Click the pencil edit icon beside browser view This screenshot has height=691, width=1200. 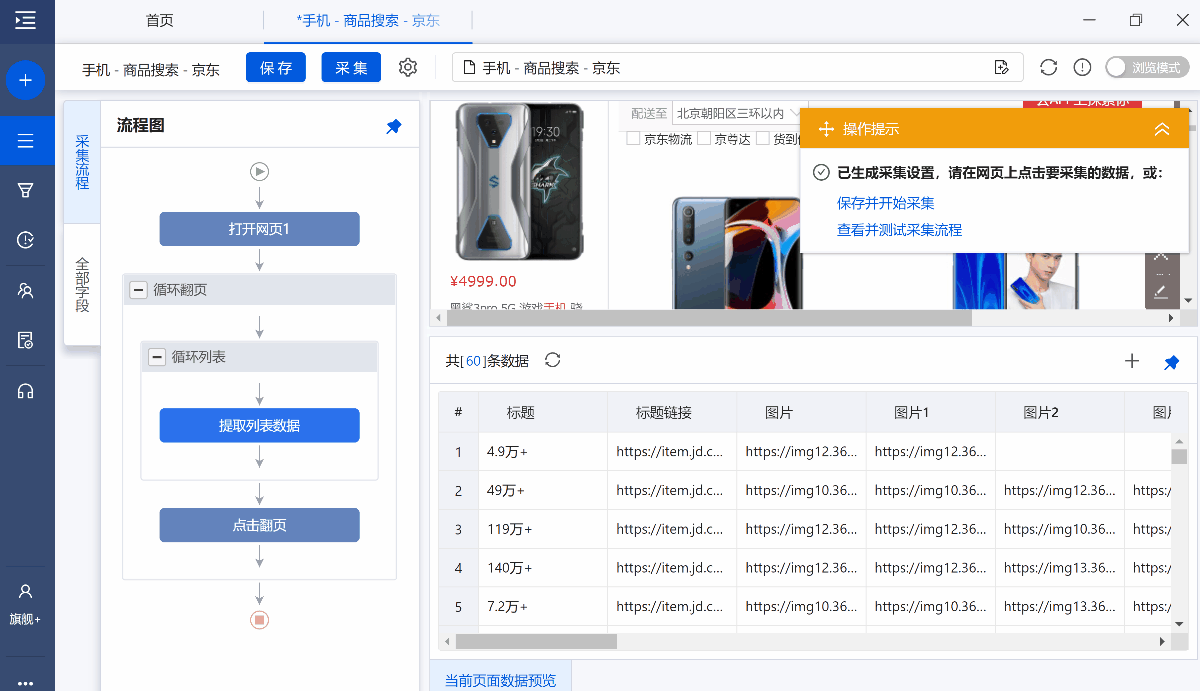(1161, 292)
